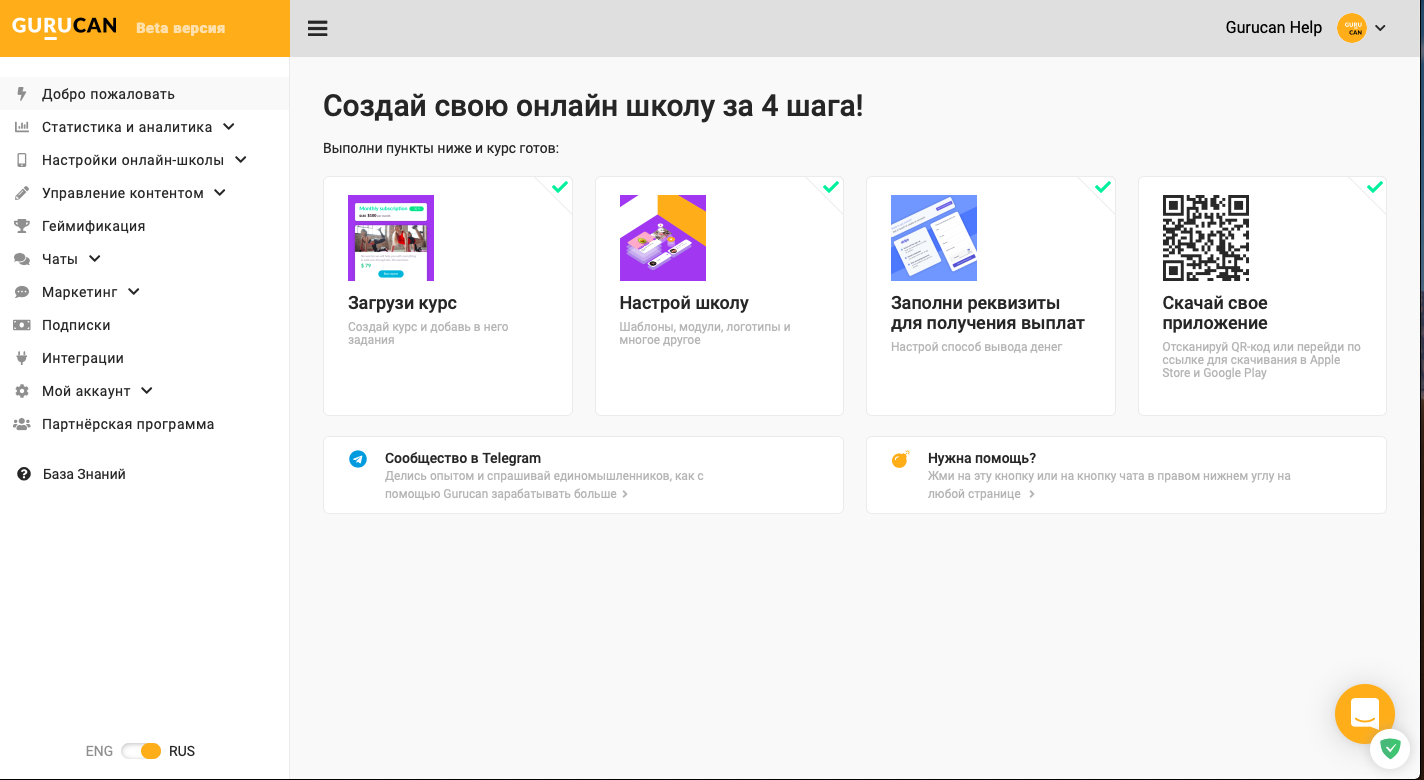
Task: Click the hamburger menu icon
Action: click(318, 28)
